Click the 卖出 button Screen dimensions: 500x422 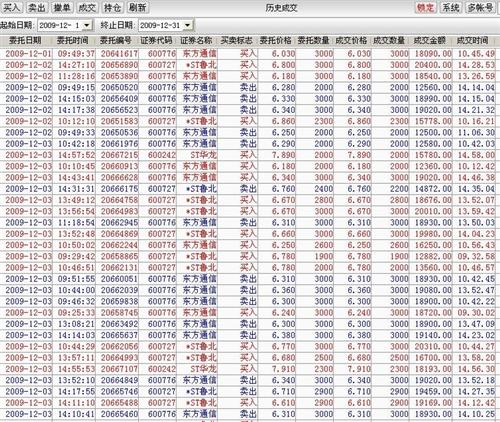(37, 7)
